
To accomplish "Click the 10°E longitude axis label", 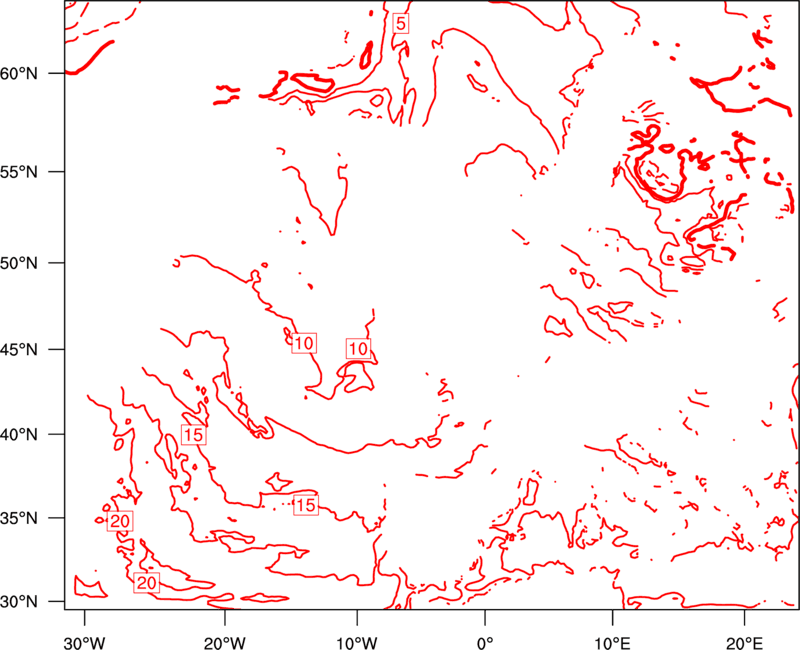I will [612, 643].
